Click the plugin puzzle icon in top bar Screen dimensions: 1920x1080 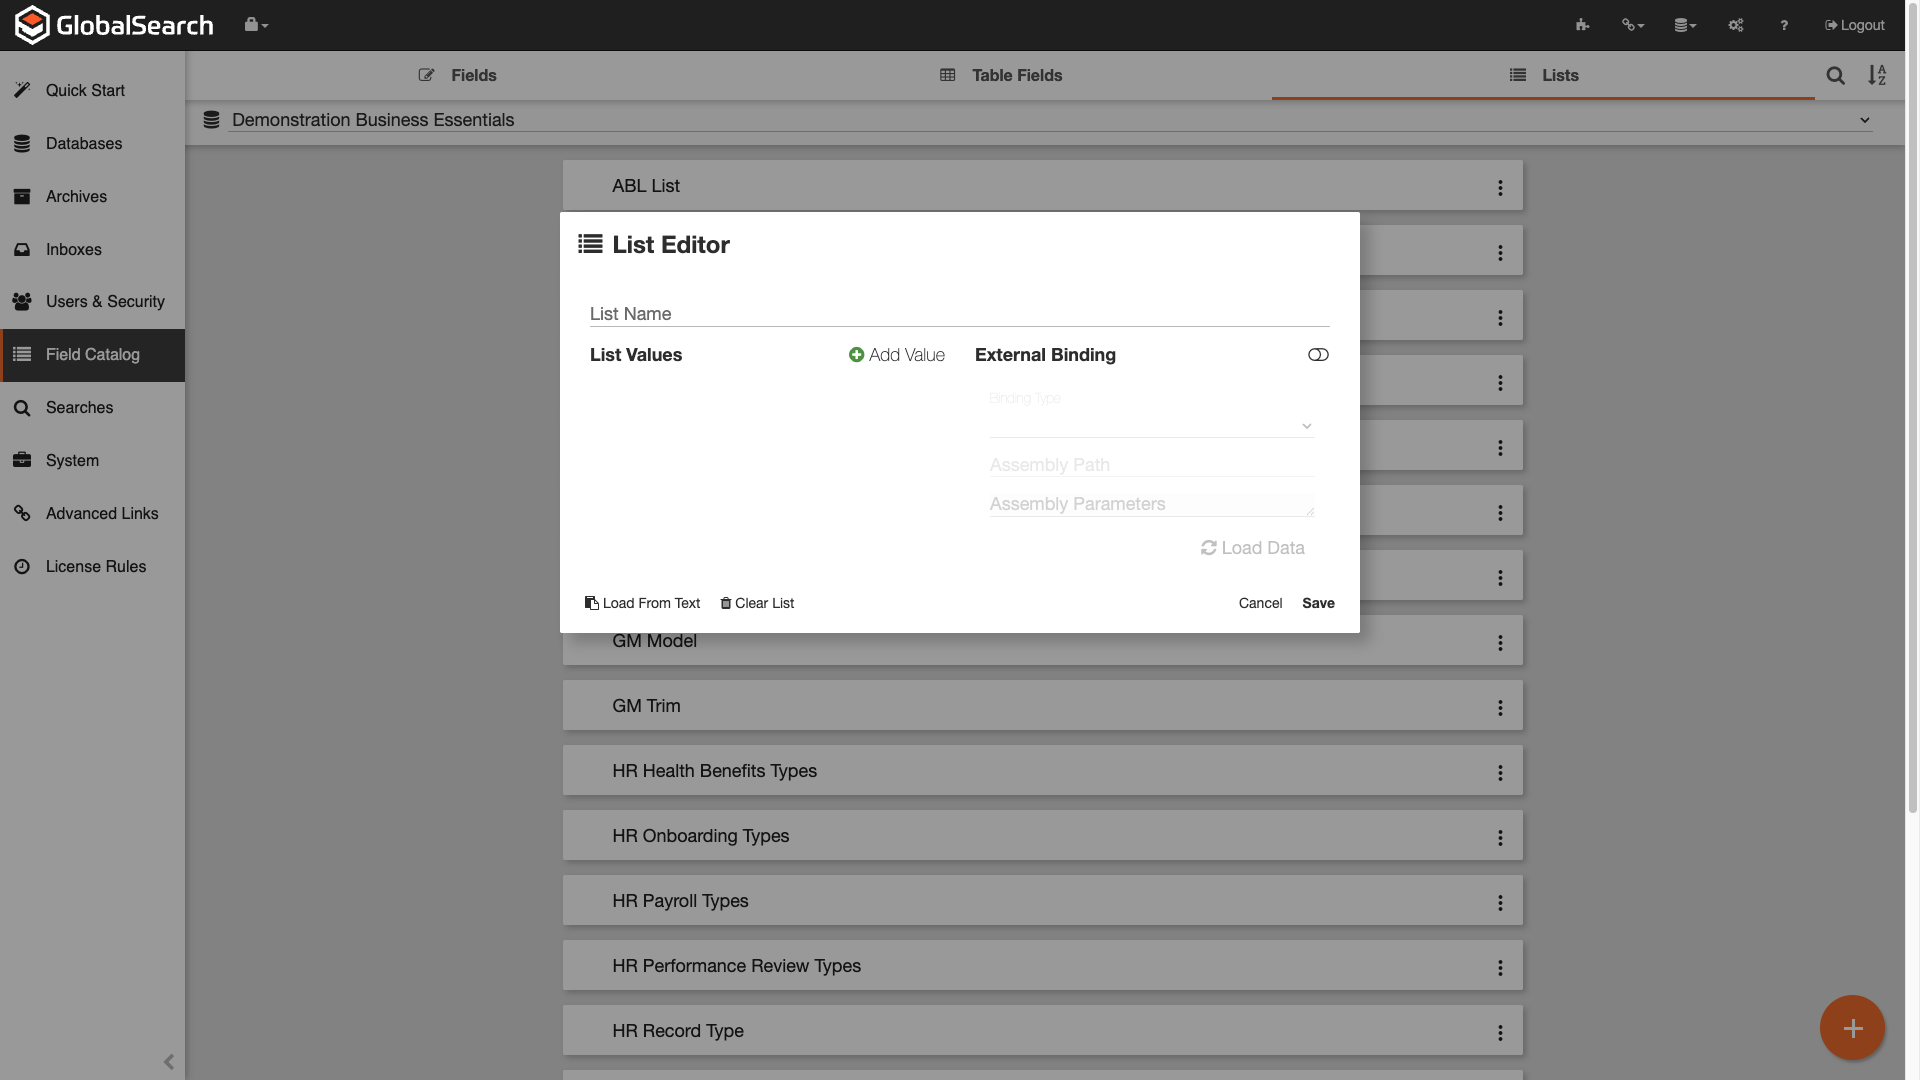click(x=1582, y=25)
